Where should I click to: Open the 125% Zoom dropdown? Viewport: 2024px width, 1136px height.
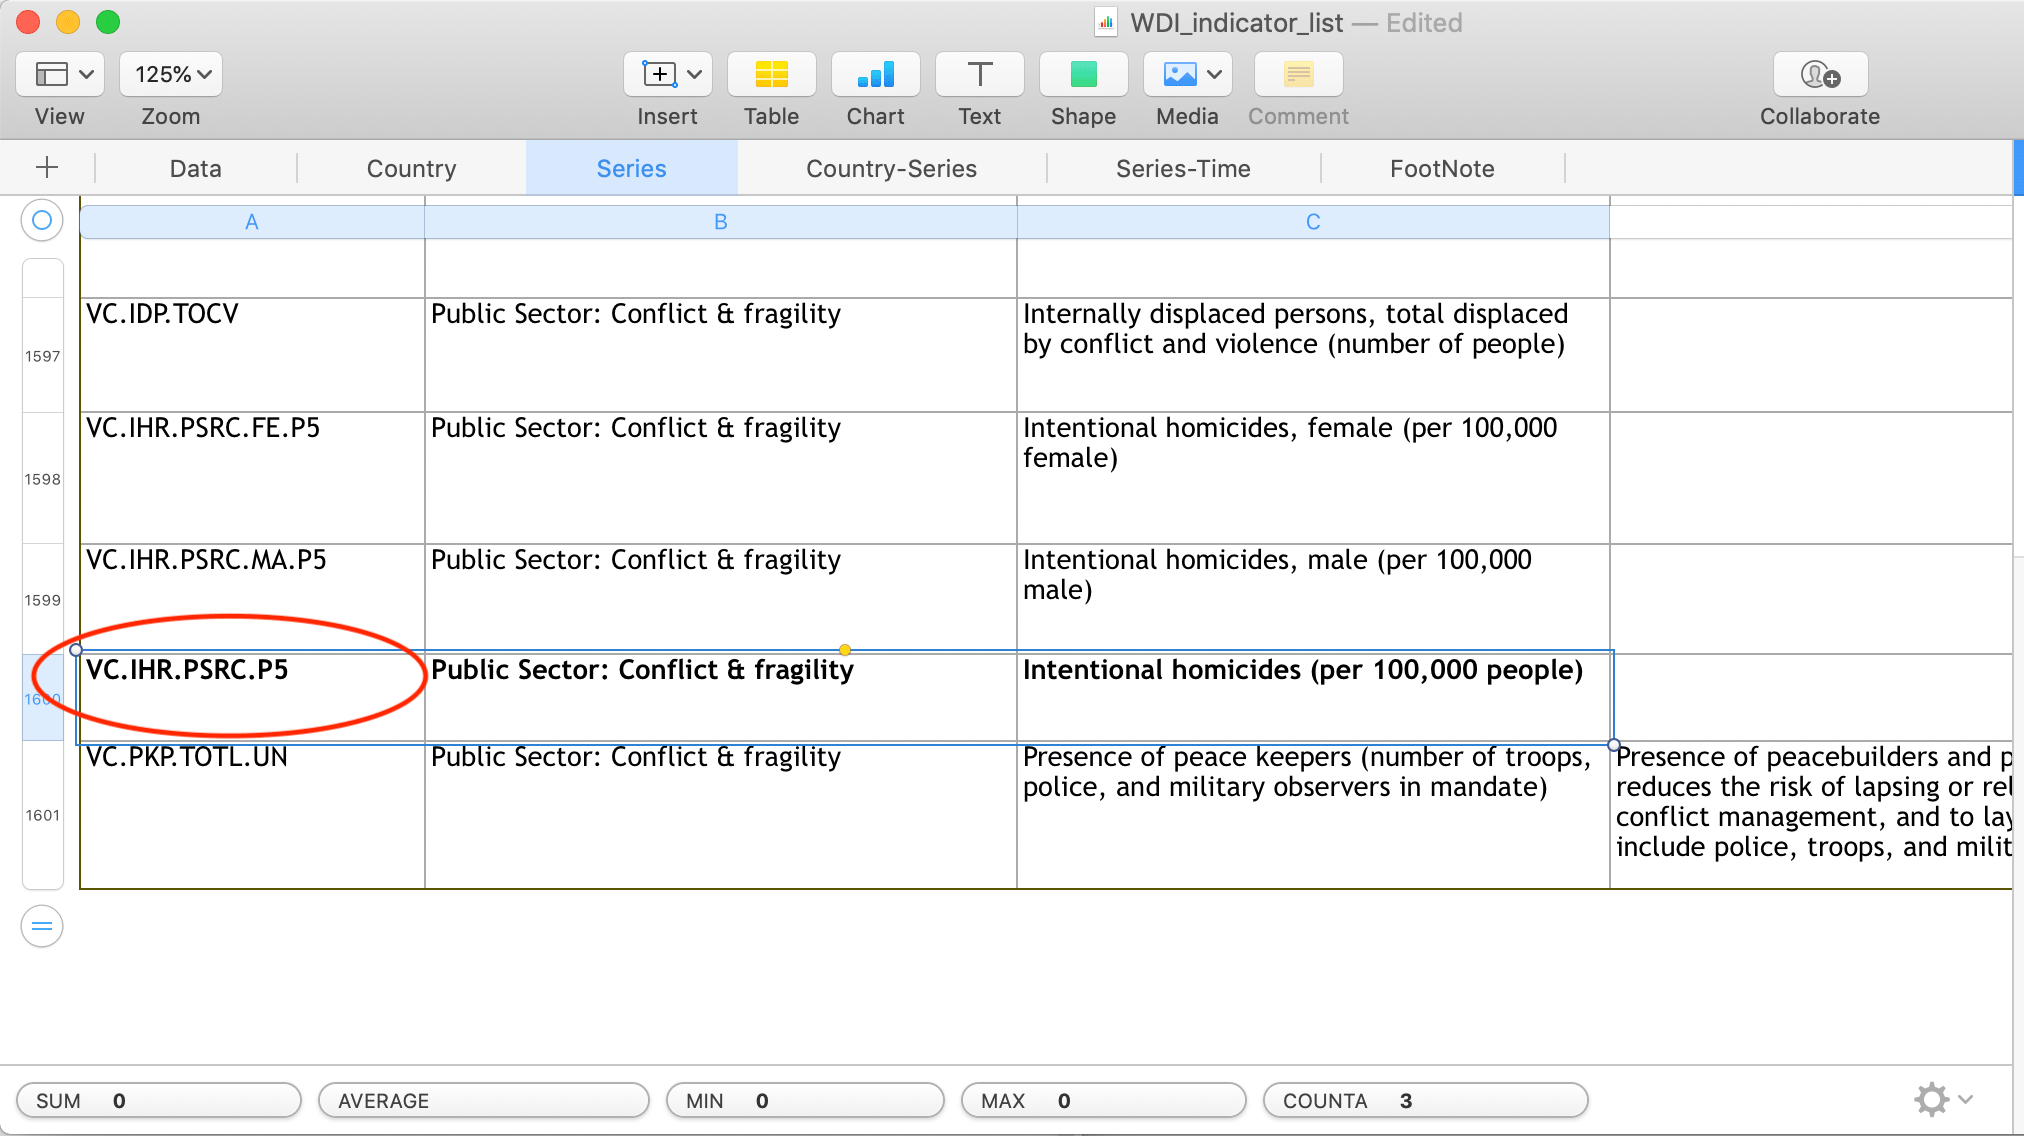tap(171, 75)
